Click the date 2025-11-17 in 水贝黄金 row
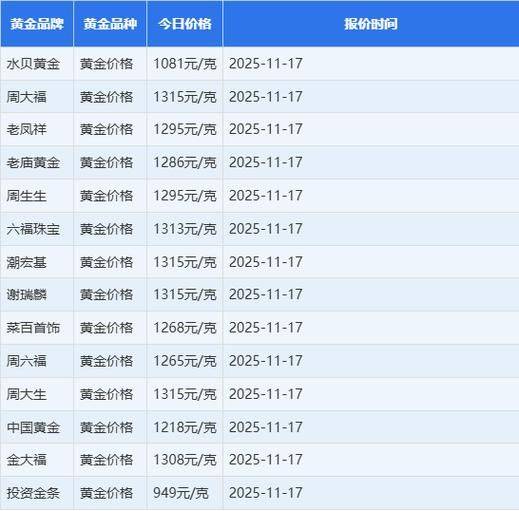Viewport: 519px width, 511px height. click(266, 64)
